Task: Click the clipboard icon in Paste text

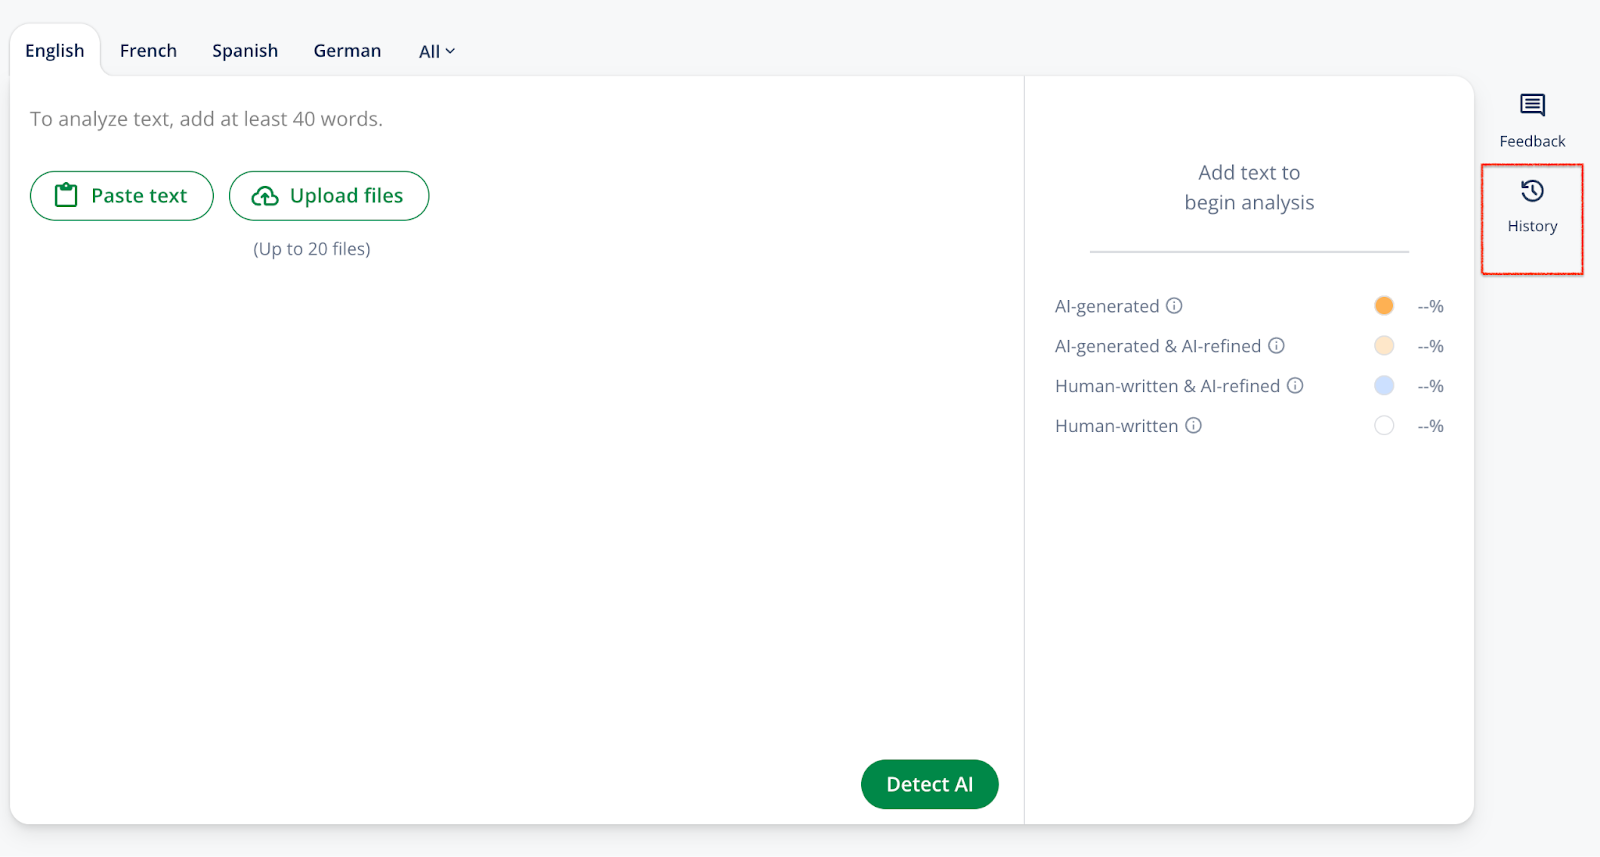Action: coord(66,195)
